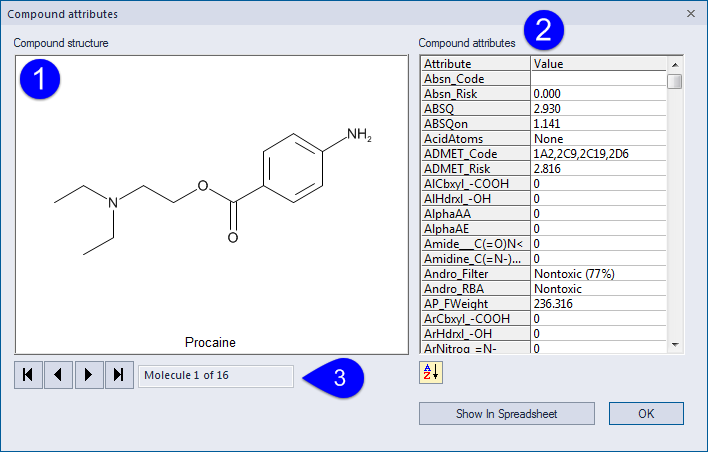Click scrollbar up arrow in attributes table
The width and height of the screenshot is (708, 452).
[x=675, y=65]
